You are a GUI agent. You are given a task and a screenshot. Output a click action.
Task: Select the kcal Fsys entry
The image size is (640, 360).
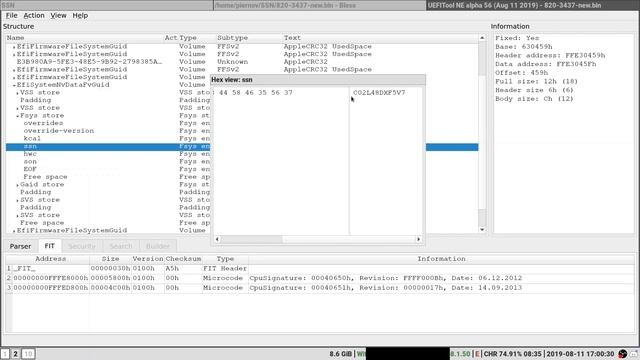pos(32,138)
